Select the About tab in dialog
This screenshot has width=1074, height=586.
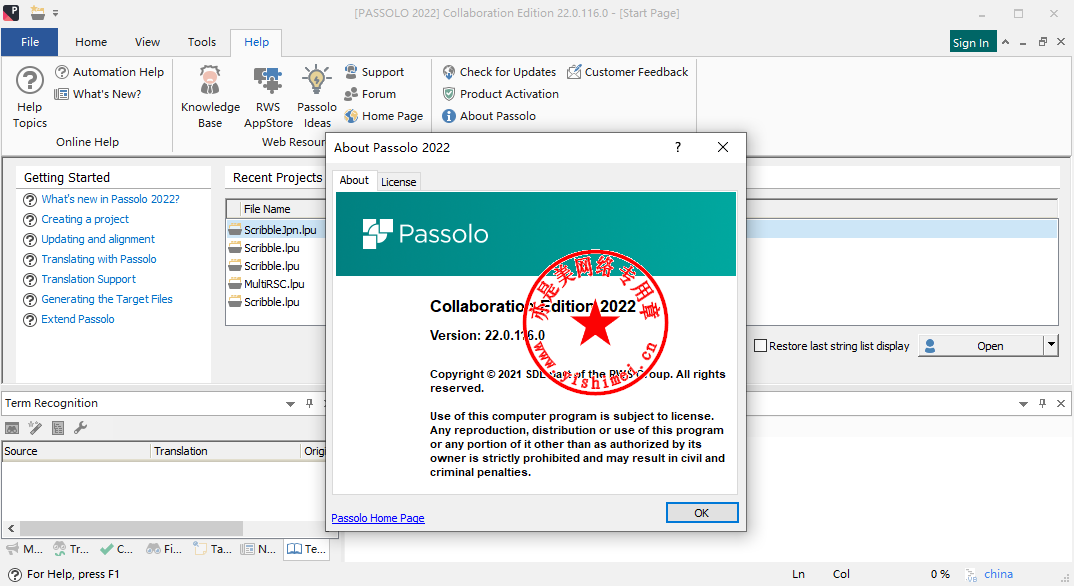[354, 180]
